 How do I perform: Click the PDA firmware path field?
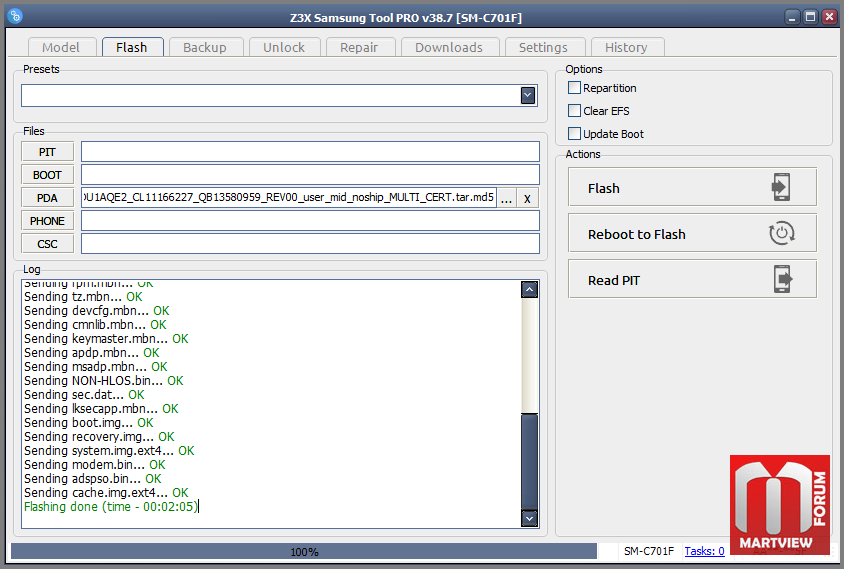pos(289,198)
